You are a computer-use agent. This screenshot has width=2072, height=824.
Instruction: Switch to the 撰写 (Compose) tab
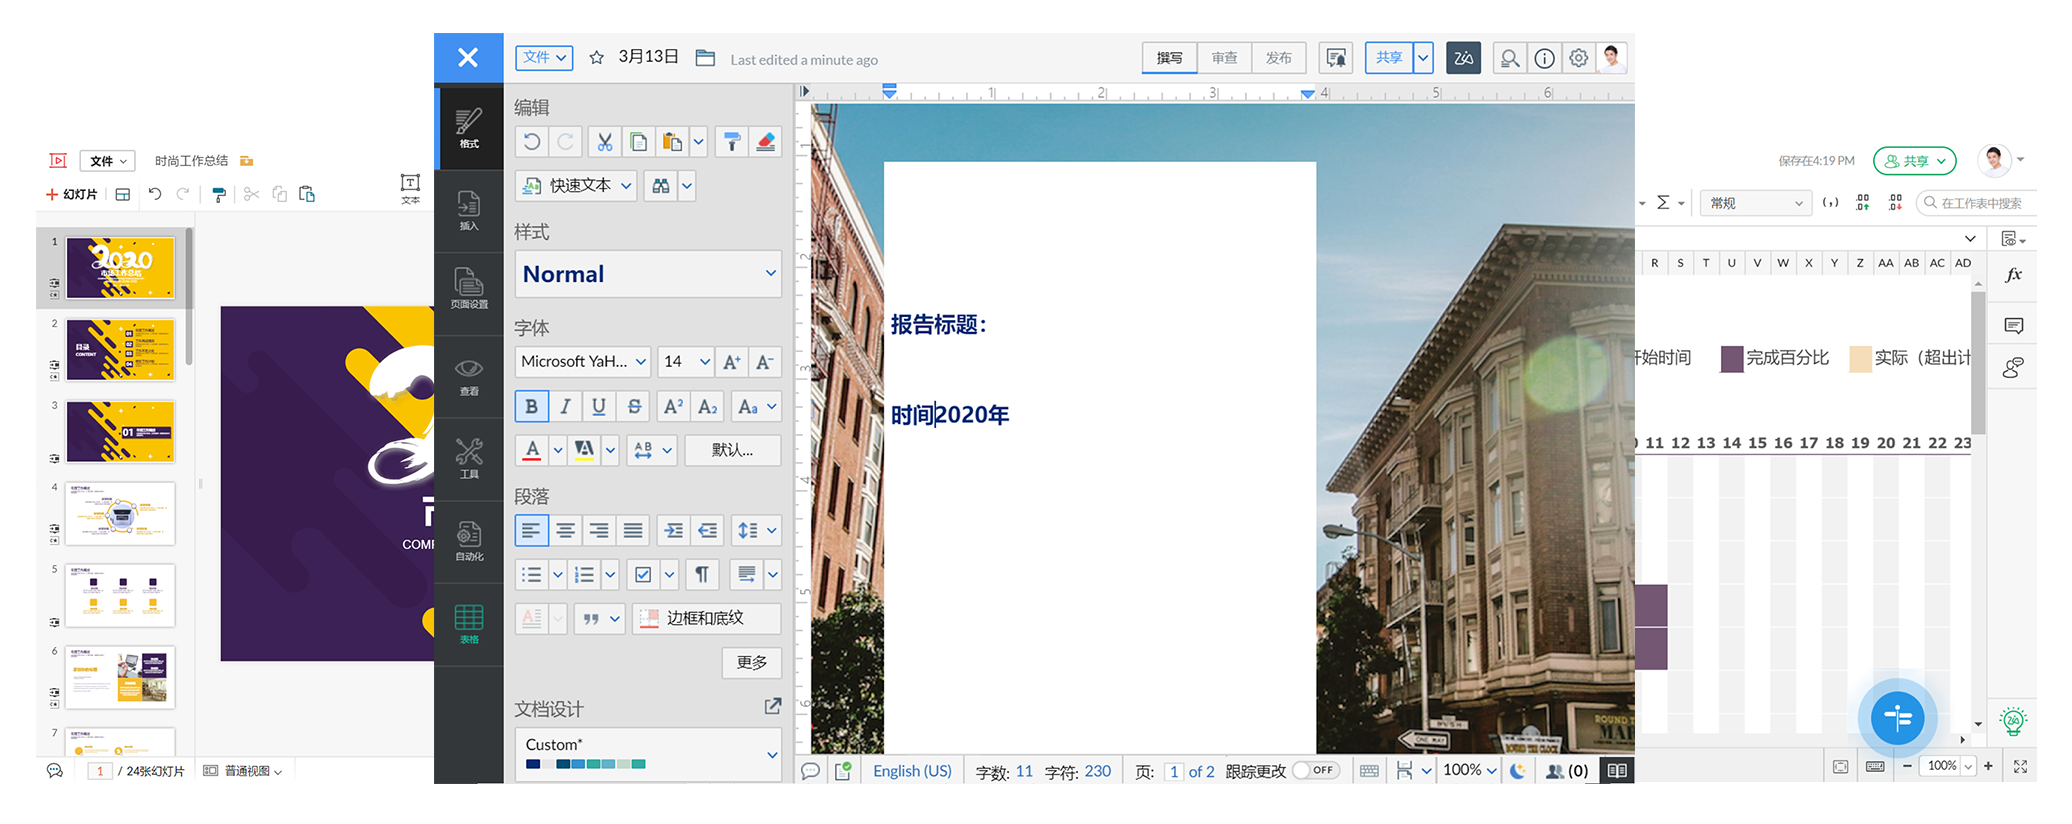tap(1169, 58)
